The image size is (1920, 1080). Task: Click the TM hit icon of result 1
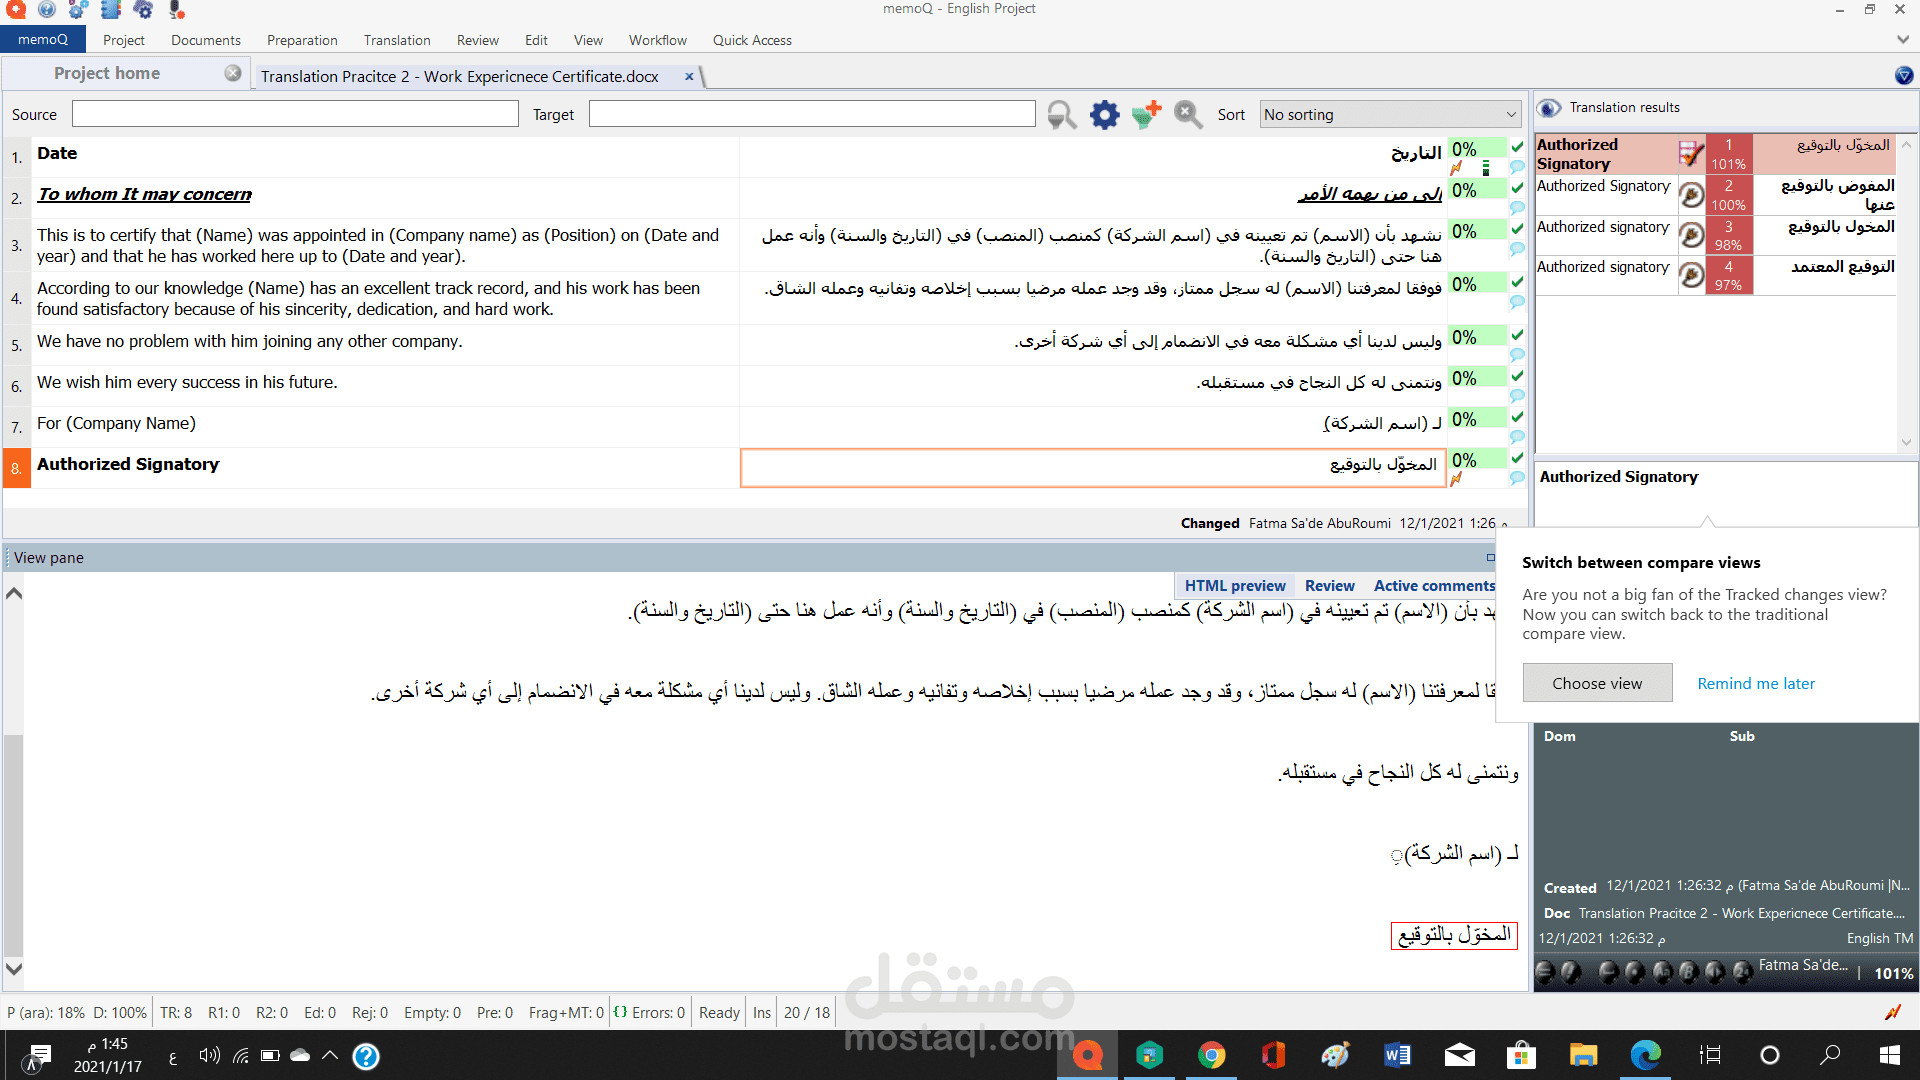pyautogui.click(x=1691, y=154)
